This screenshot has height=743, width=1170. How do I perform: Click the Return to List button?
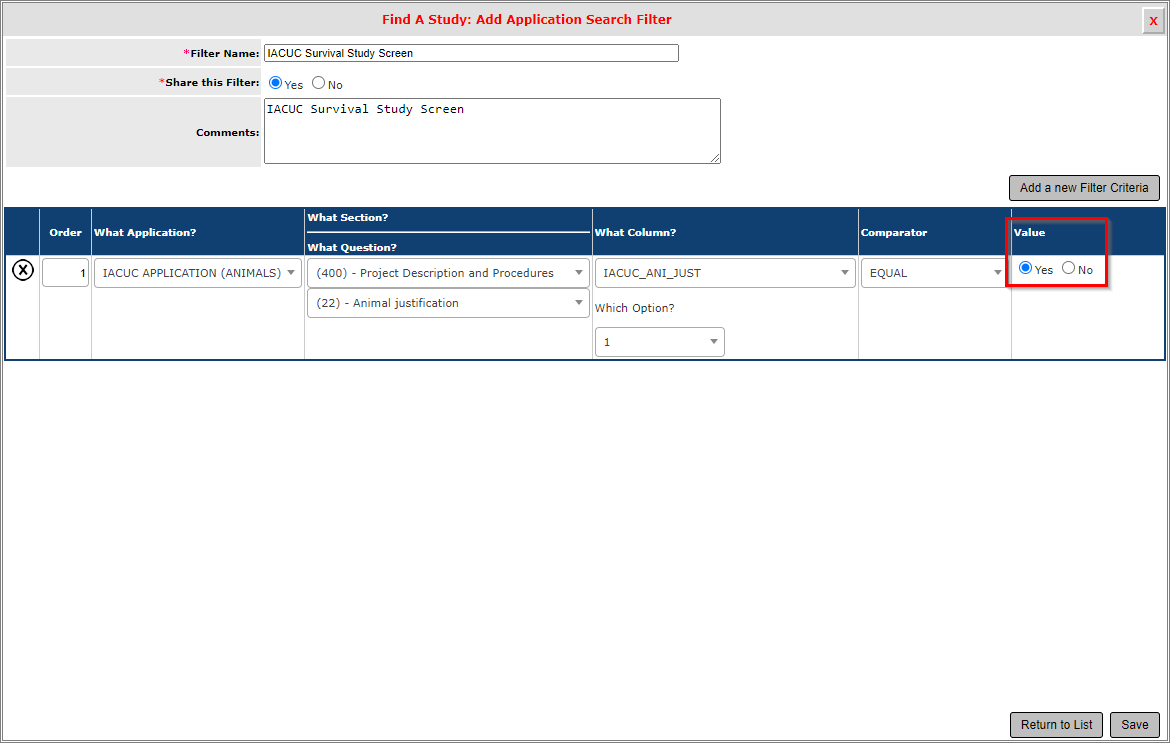click(x=1056, y=724)
